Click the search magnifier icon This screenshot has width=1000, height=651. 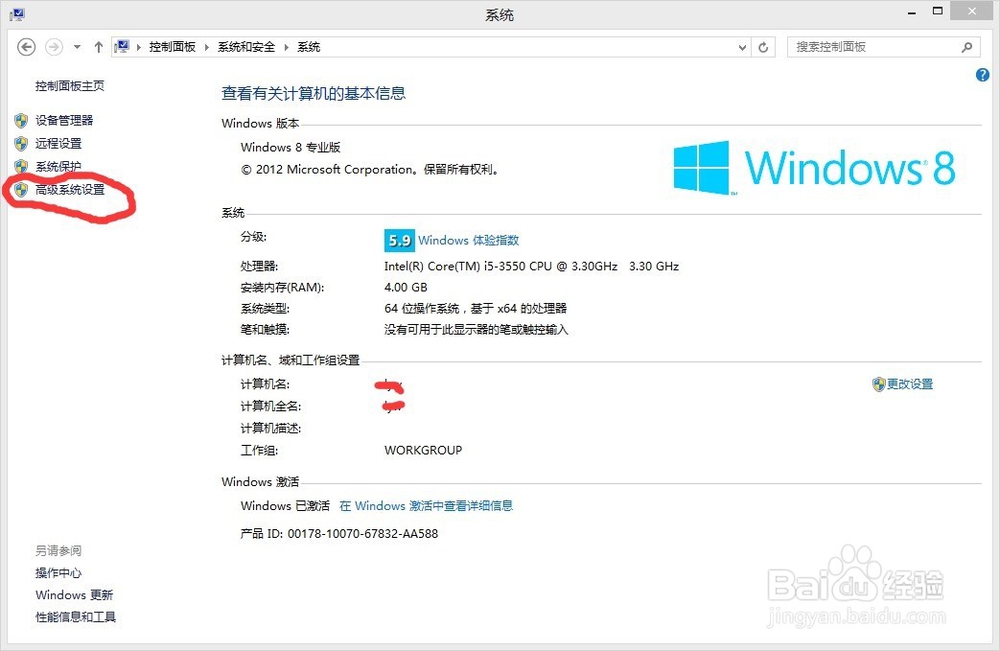(965, 46)
